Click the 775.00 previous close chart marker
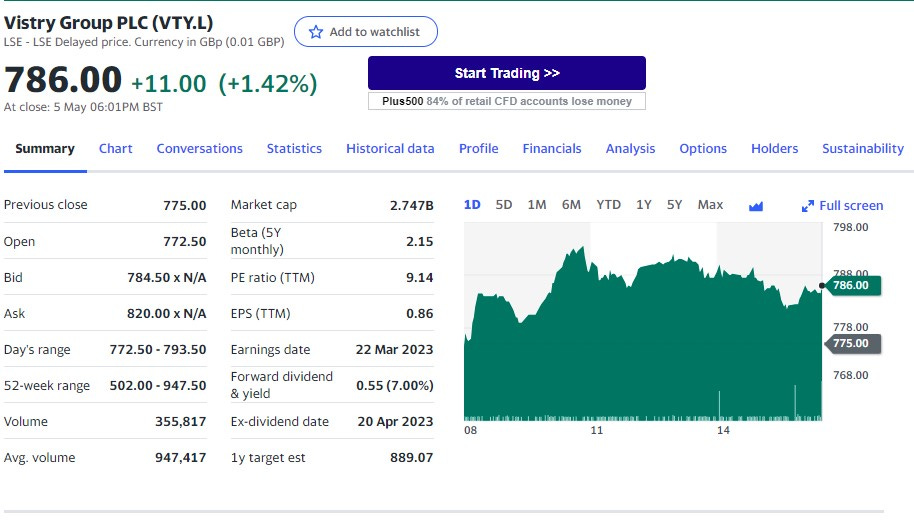This screenshot has width=914, height=520. pos(852,343)
